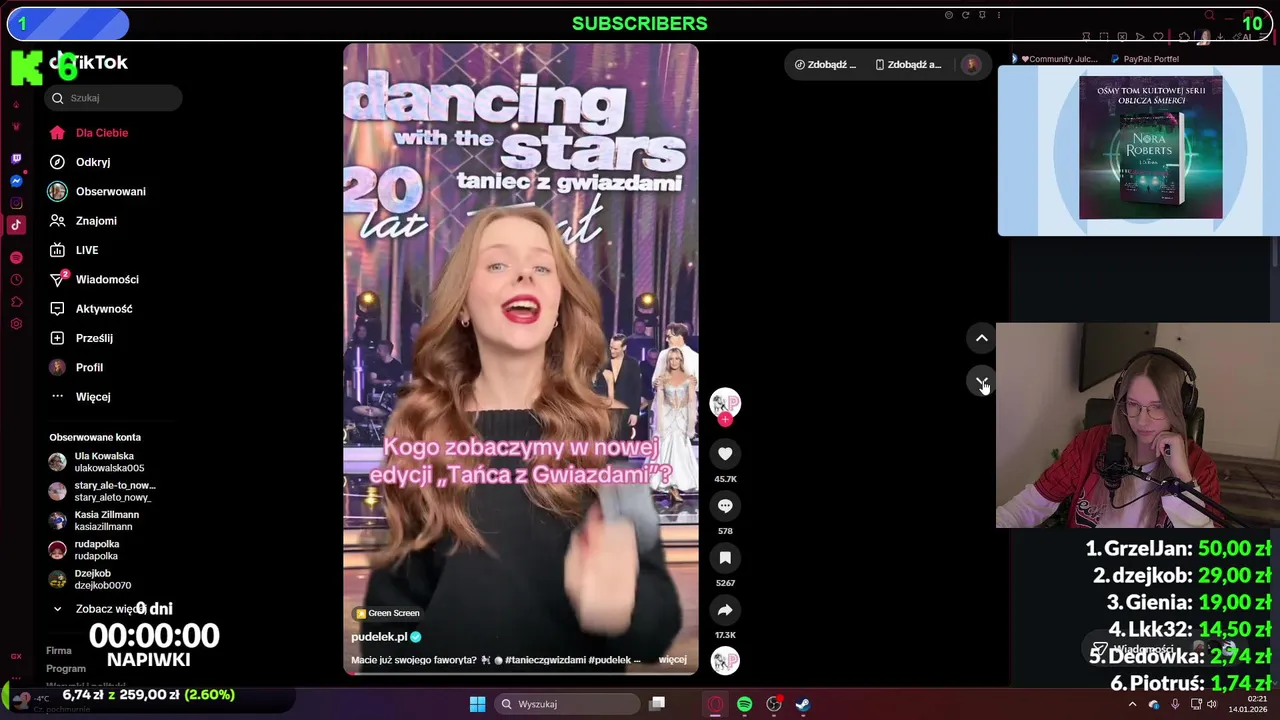The width and height of the screenshot is (1280, 720).
Task: Open Instagram in the browser sidebar
Action: click(16, 203)
